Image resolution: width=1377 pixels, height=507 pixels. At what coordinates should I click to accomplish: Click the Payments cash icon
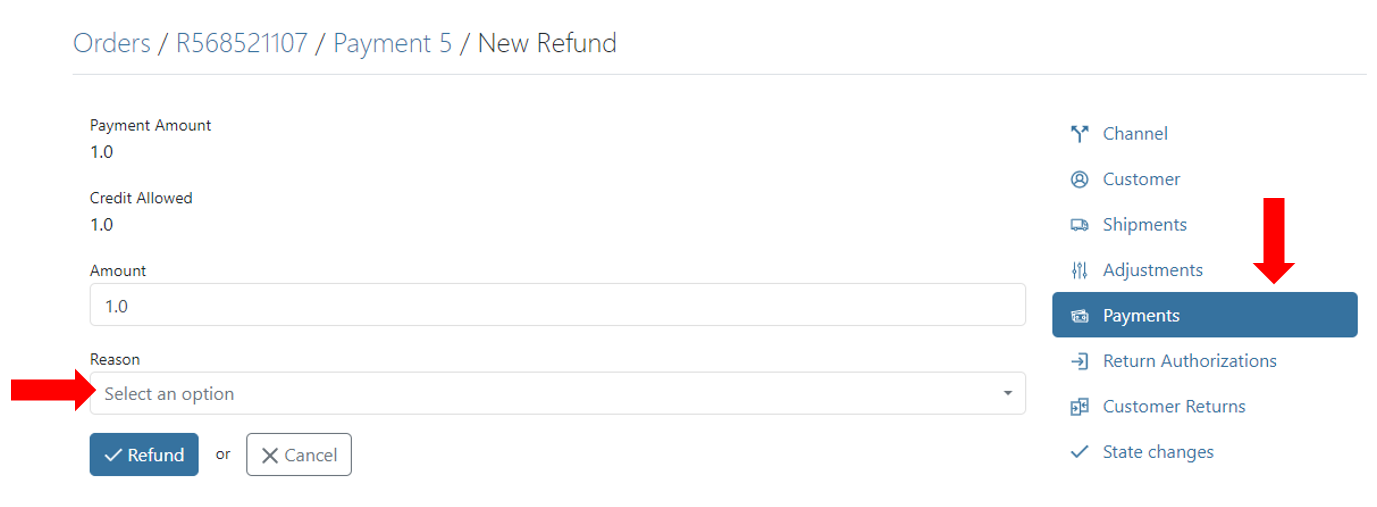pyautogui.click(x=1079, y=316)
